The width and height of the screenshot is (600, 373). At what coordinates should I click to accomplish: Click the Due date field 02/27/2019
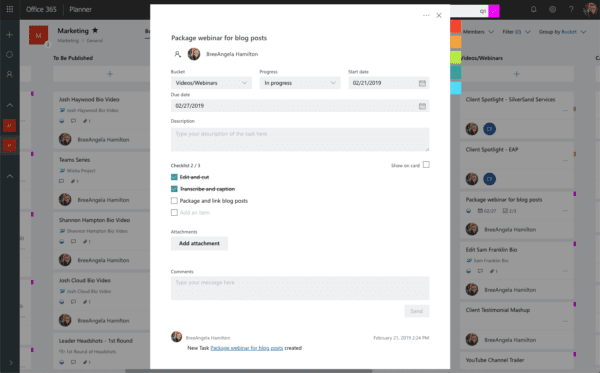coord(300,106)
